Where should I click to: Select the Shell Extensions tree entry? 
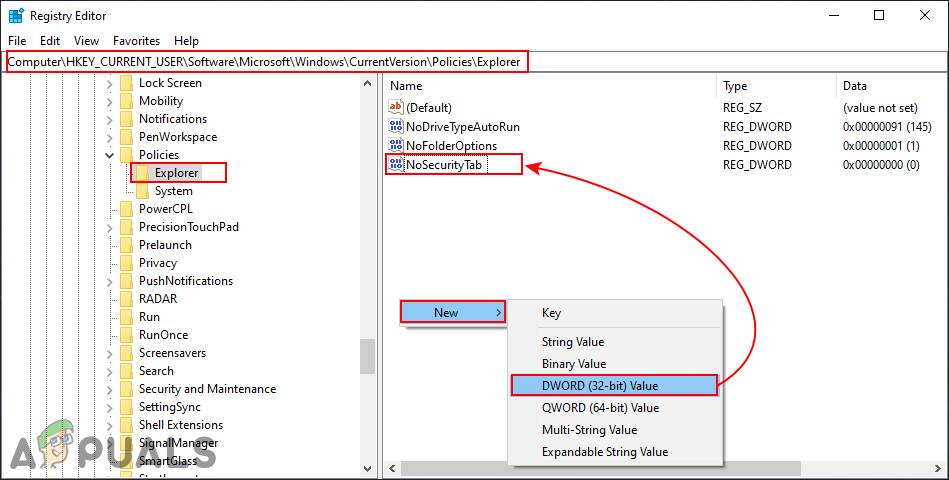tap(181, 425)
